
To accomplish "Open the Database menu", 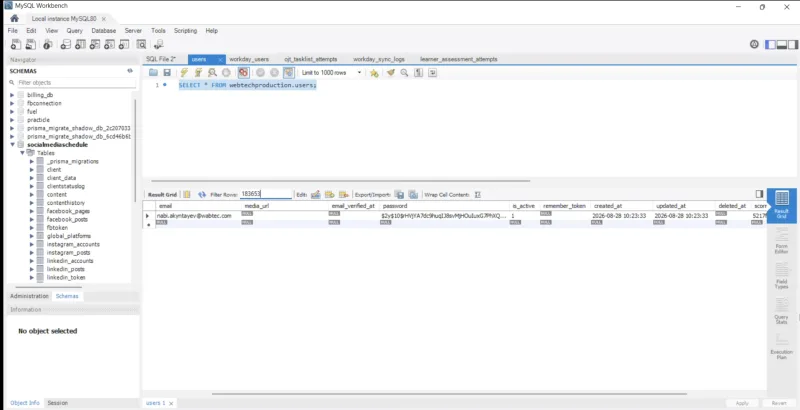I will tap(104, 31).
